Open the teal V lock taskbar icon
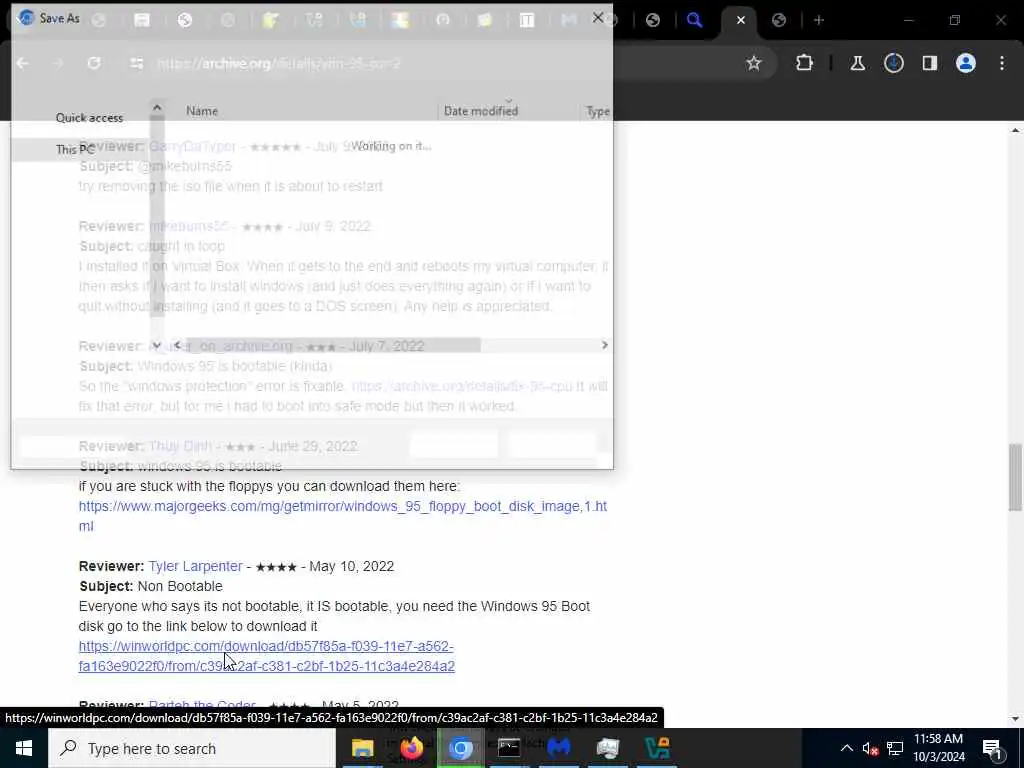This screenshot has height=768, width=1024. tap(656, 748)
